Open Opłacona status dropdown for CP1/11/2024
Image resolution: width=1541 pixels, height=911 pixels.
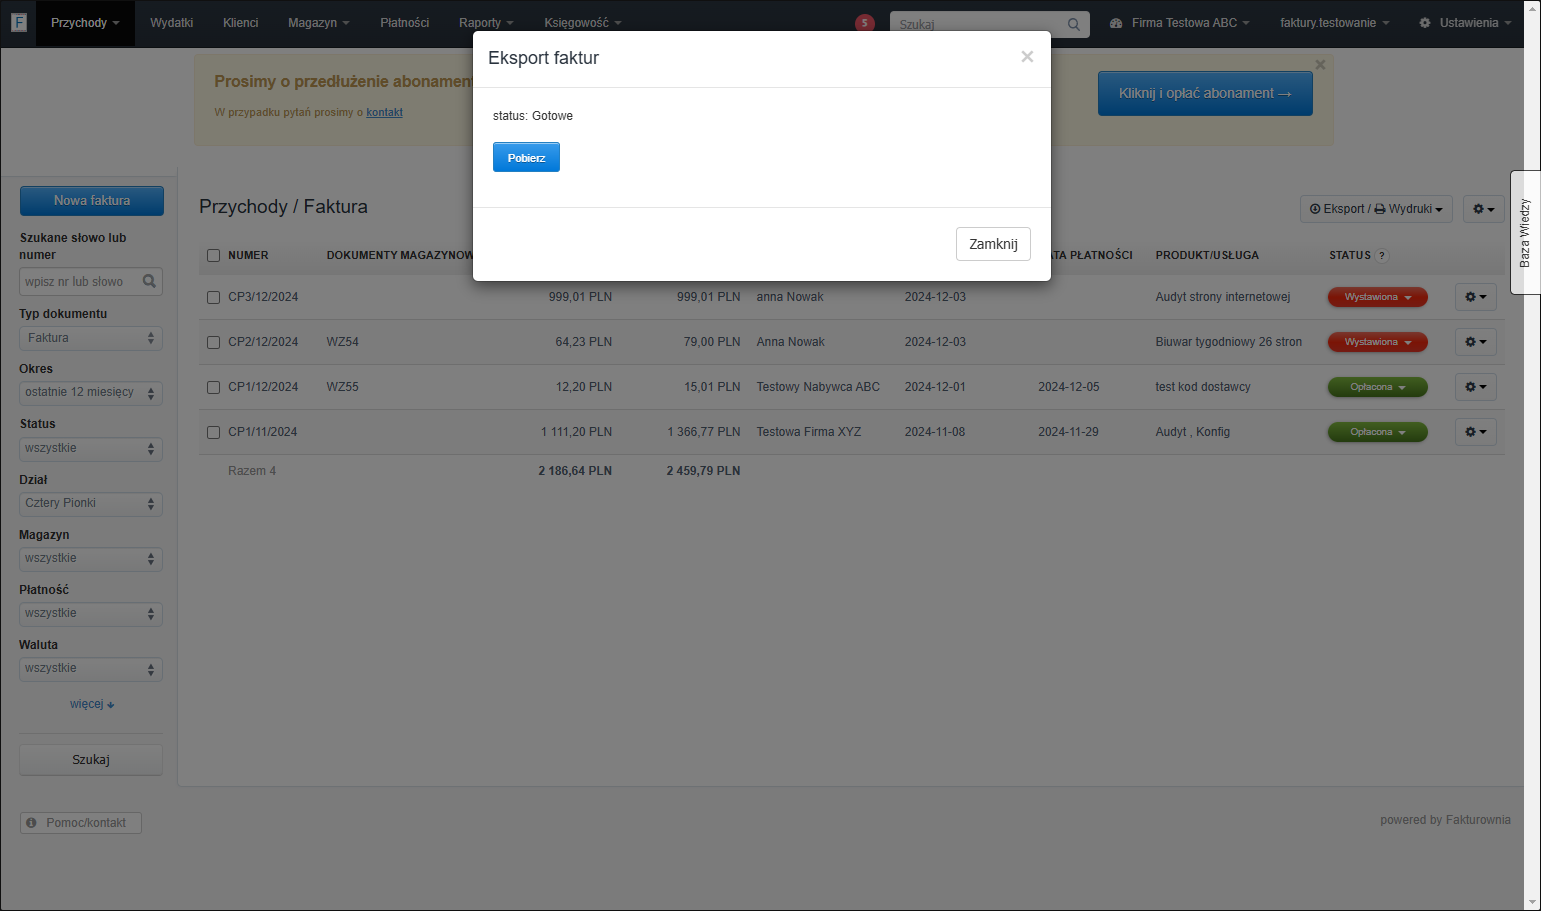tap(1377, 432)
